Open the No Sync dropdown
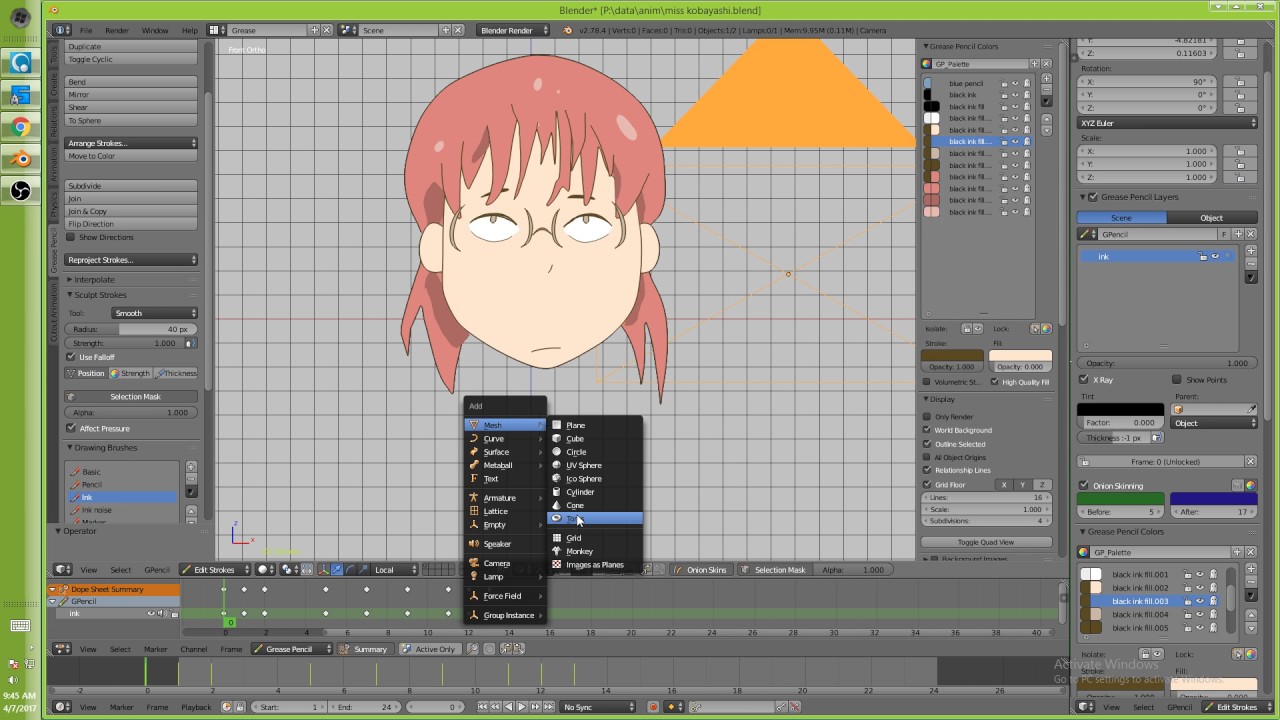 [598, 707]
